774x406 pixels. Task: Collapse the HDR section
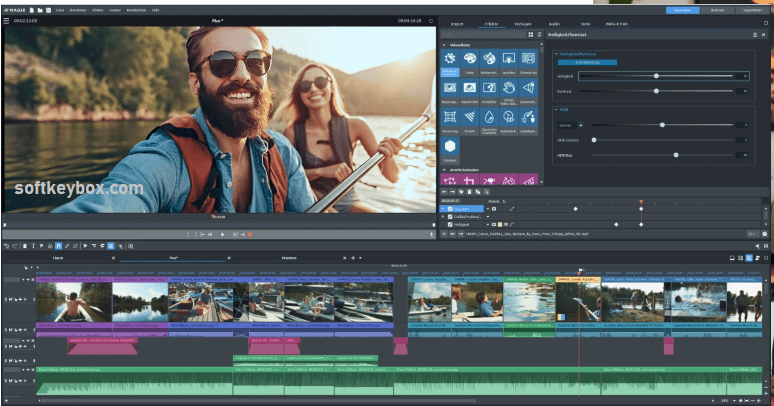[x=556, y=110]
